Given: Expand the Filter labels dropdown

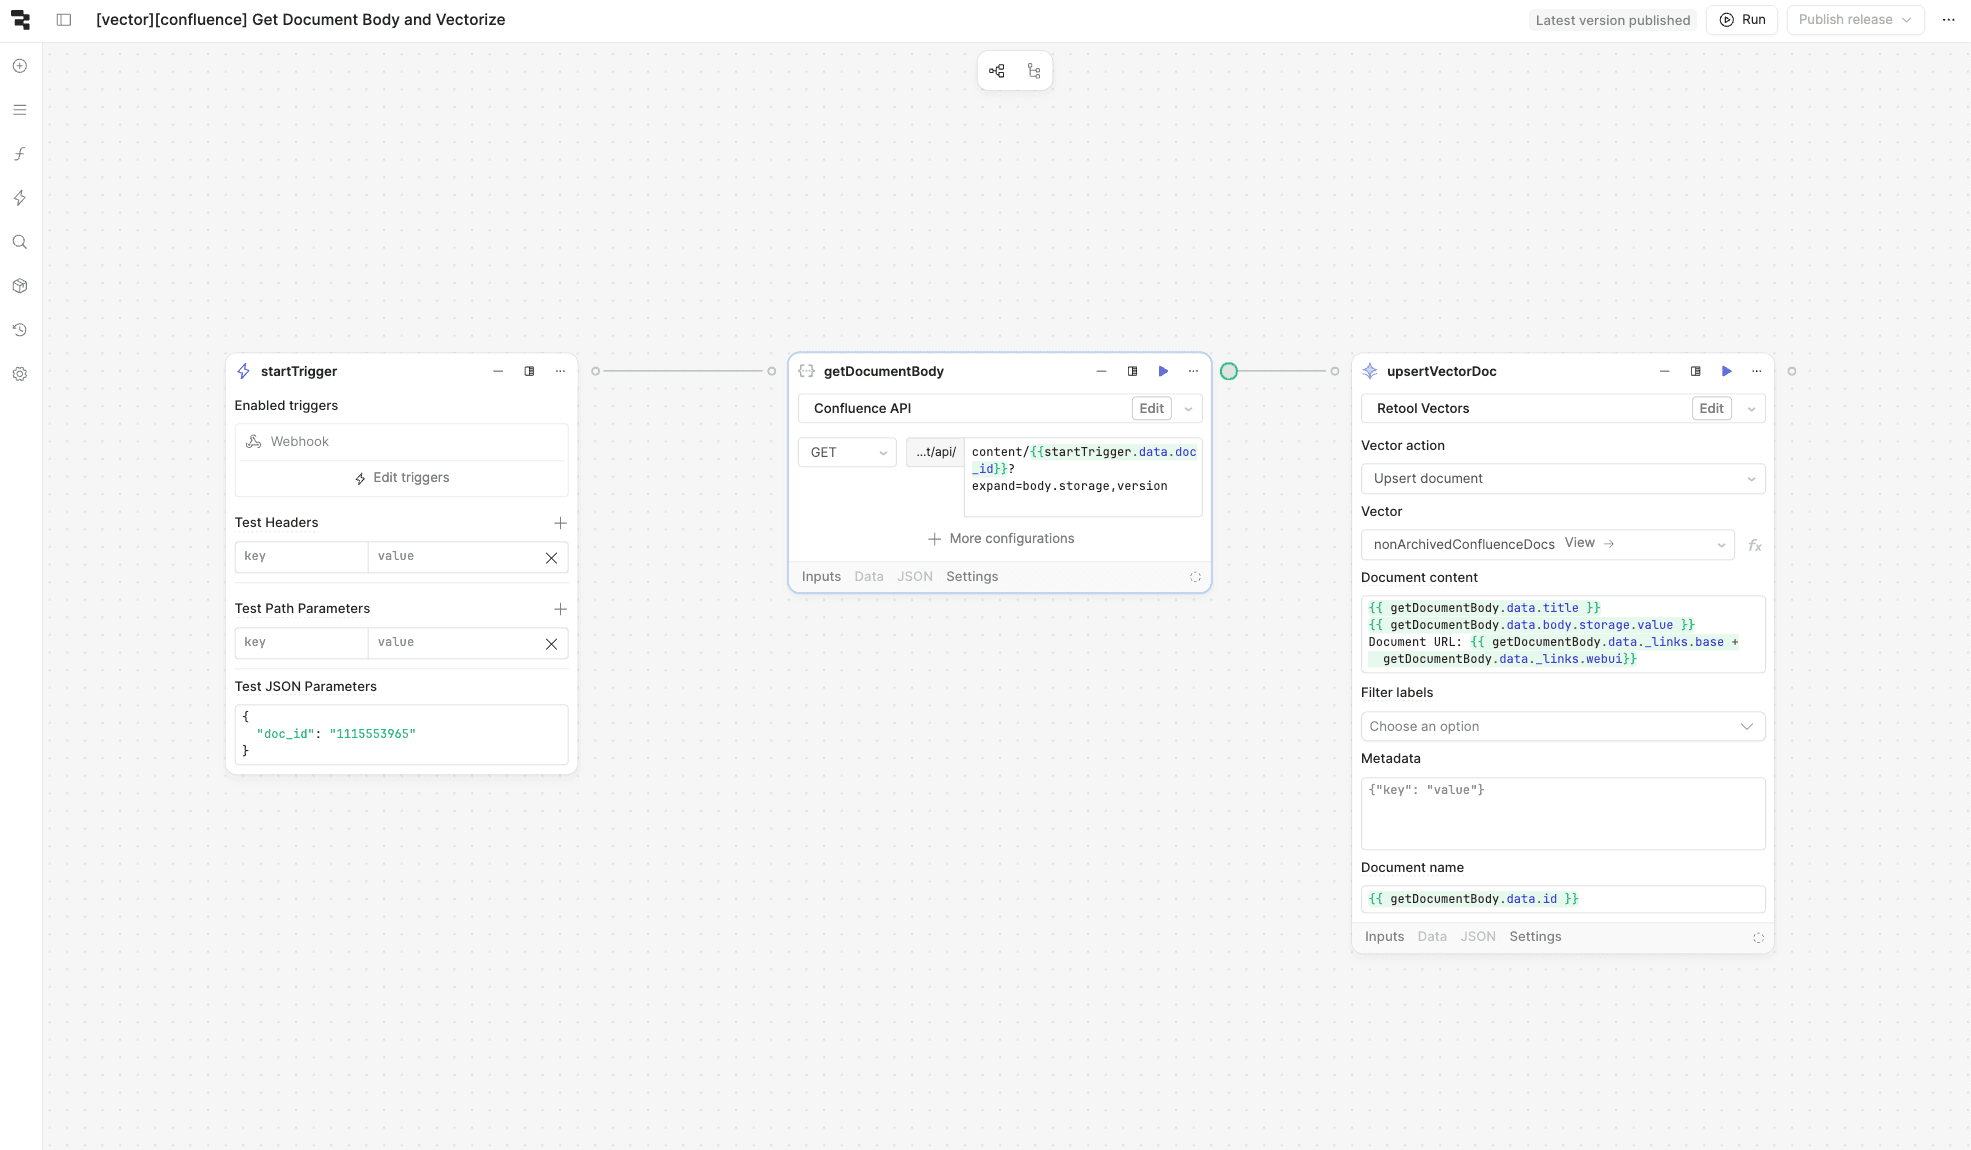Looking at the screenshot, I should coord(1562,726).
